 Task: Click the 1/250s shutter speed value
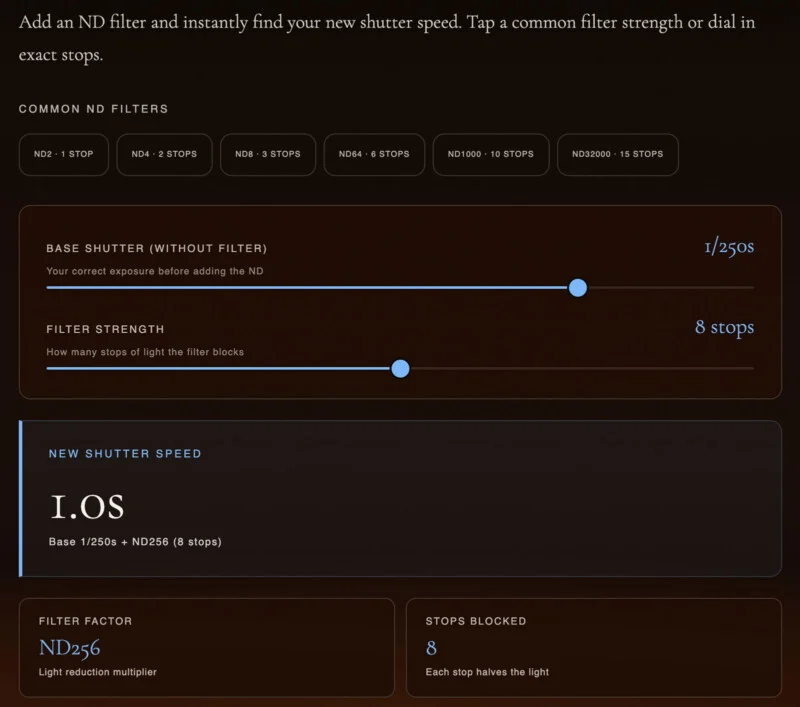(728, 247)
